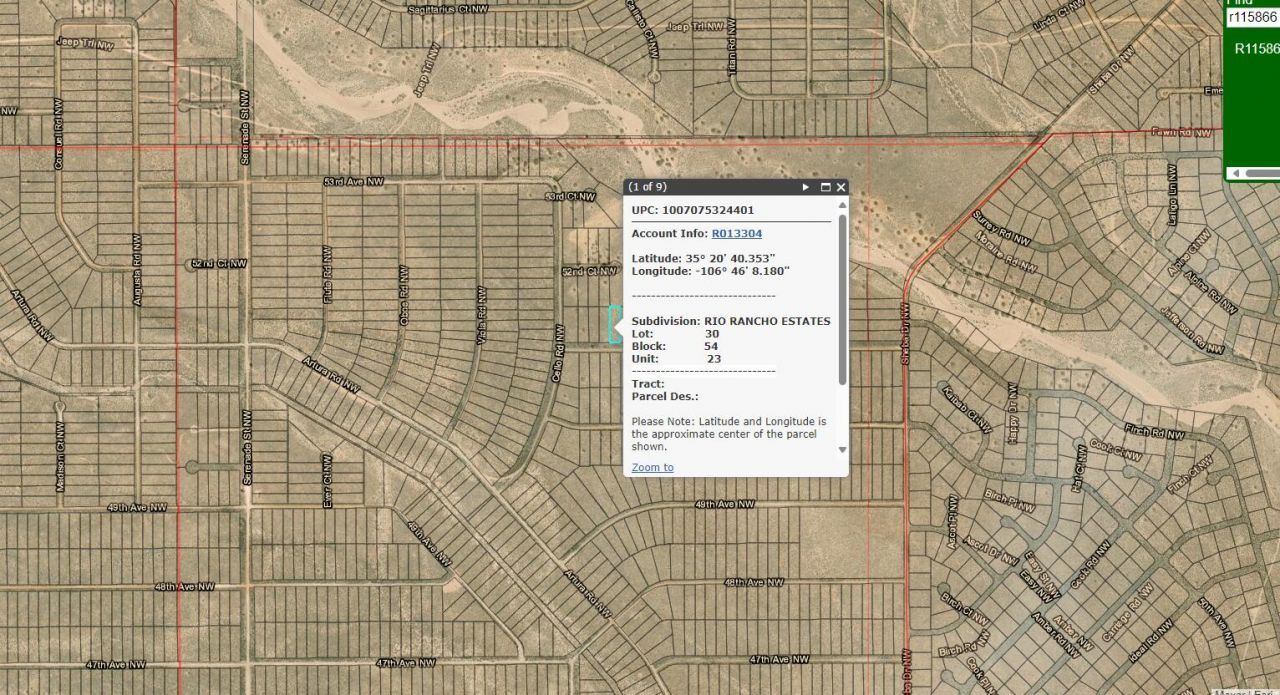Show the next feature in popup
Screen dimensions: 1280x695
pos(806,187)
